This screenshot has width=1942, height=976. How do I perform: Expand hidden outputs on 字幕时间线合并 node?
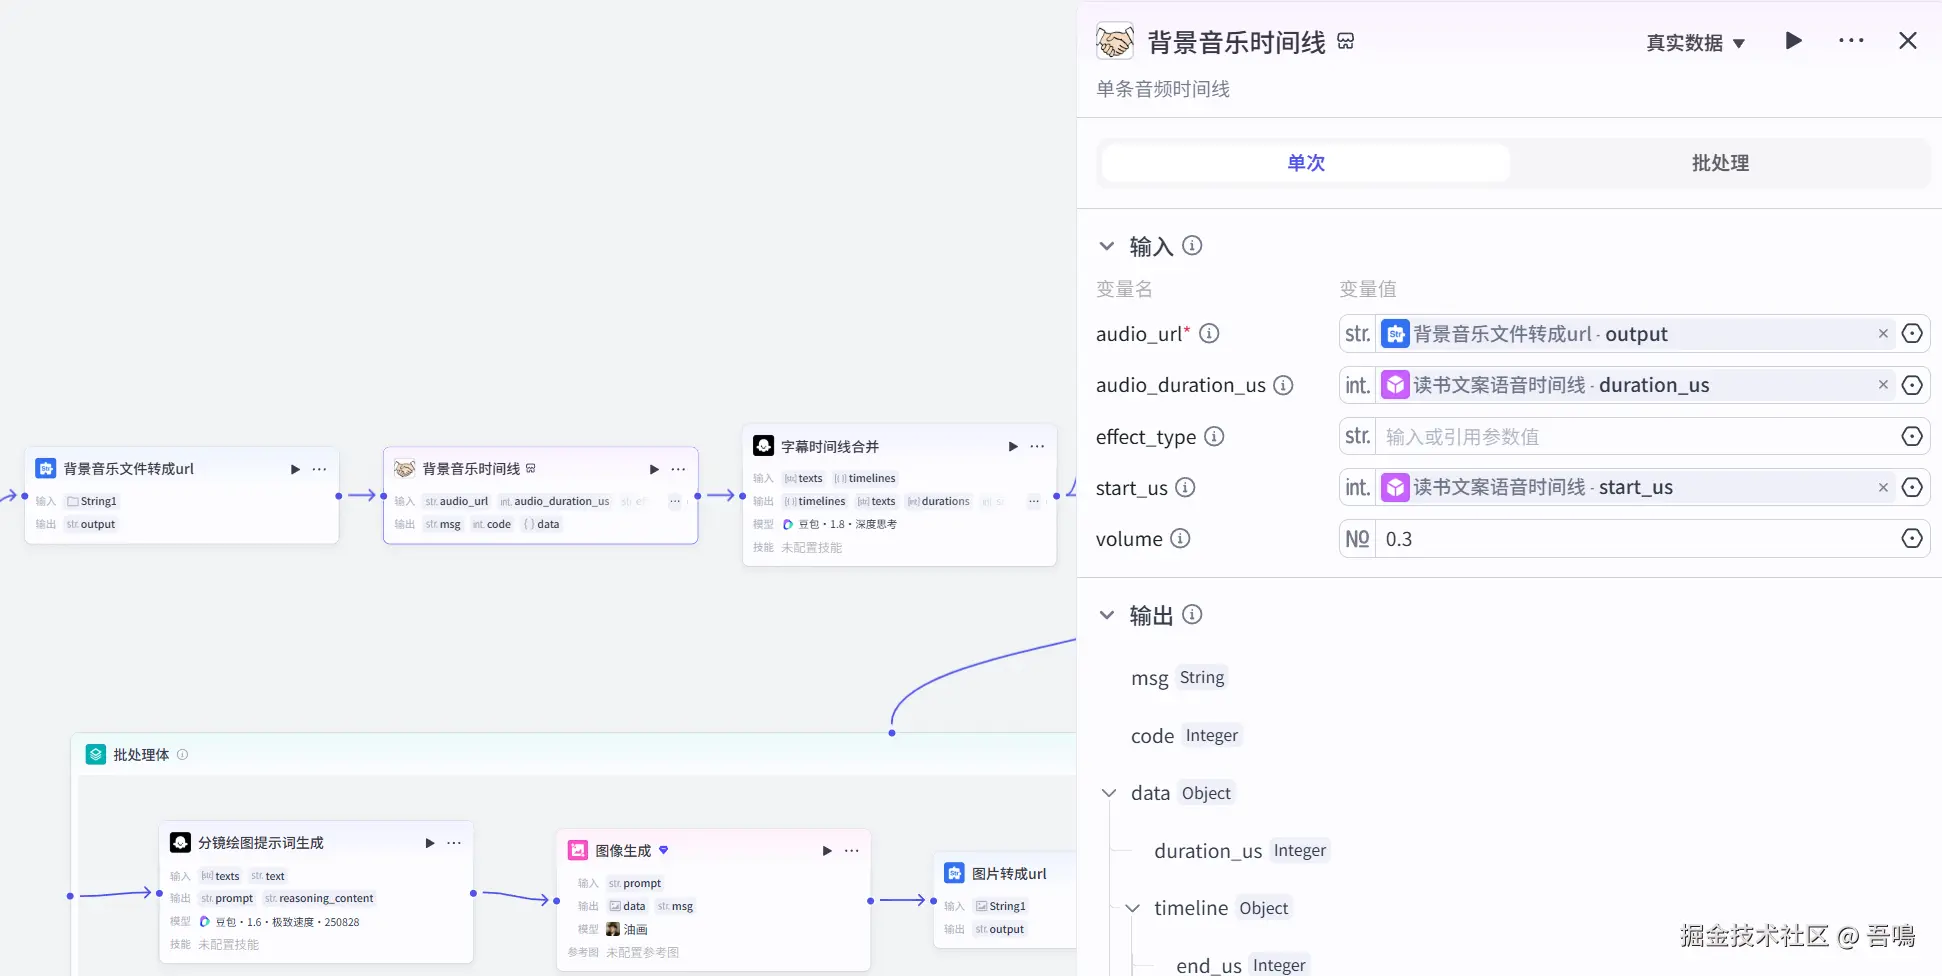[x=1033, y=501]
